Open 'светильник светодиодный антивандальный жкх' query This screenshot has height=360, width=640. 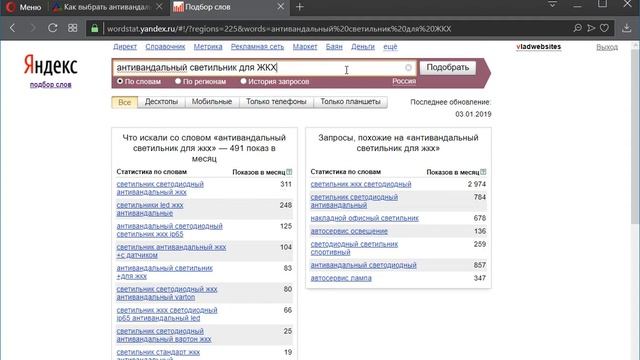point(160,188)
